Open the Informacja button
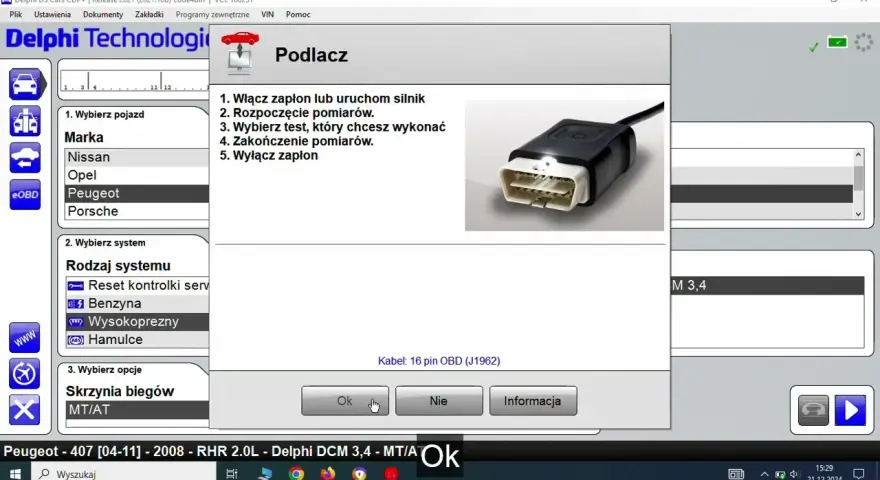The height and width of the screenshot is (480, 880). point(533,401)
